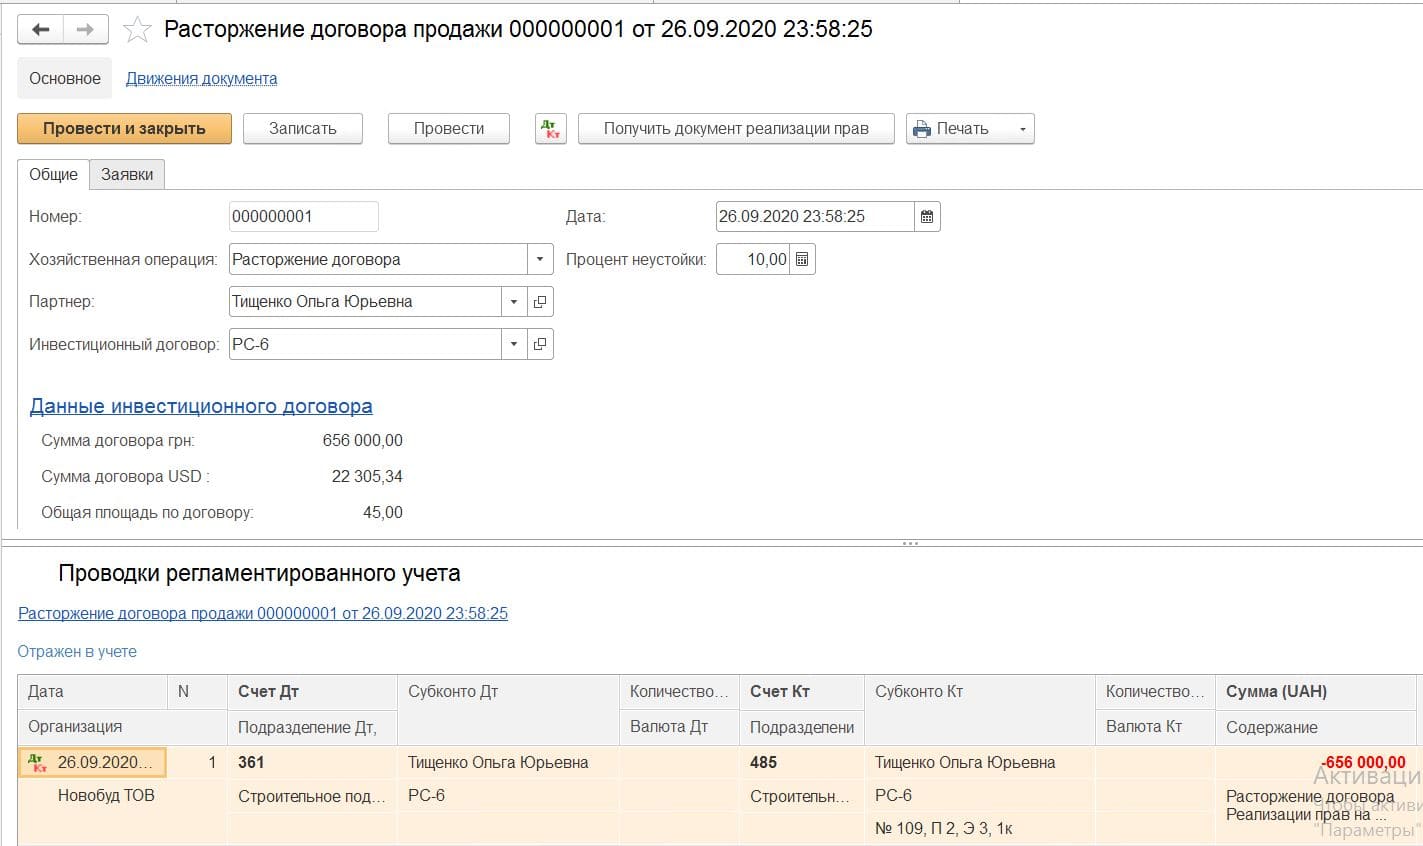
Task: Click the Дт/Кт postings icon in toolbar
Action: pos(551,129)
